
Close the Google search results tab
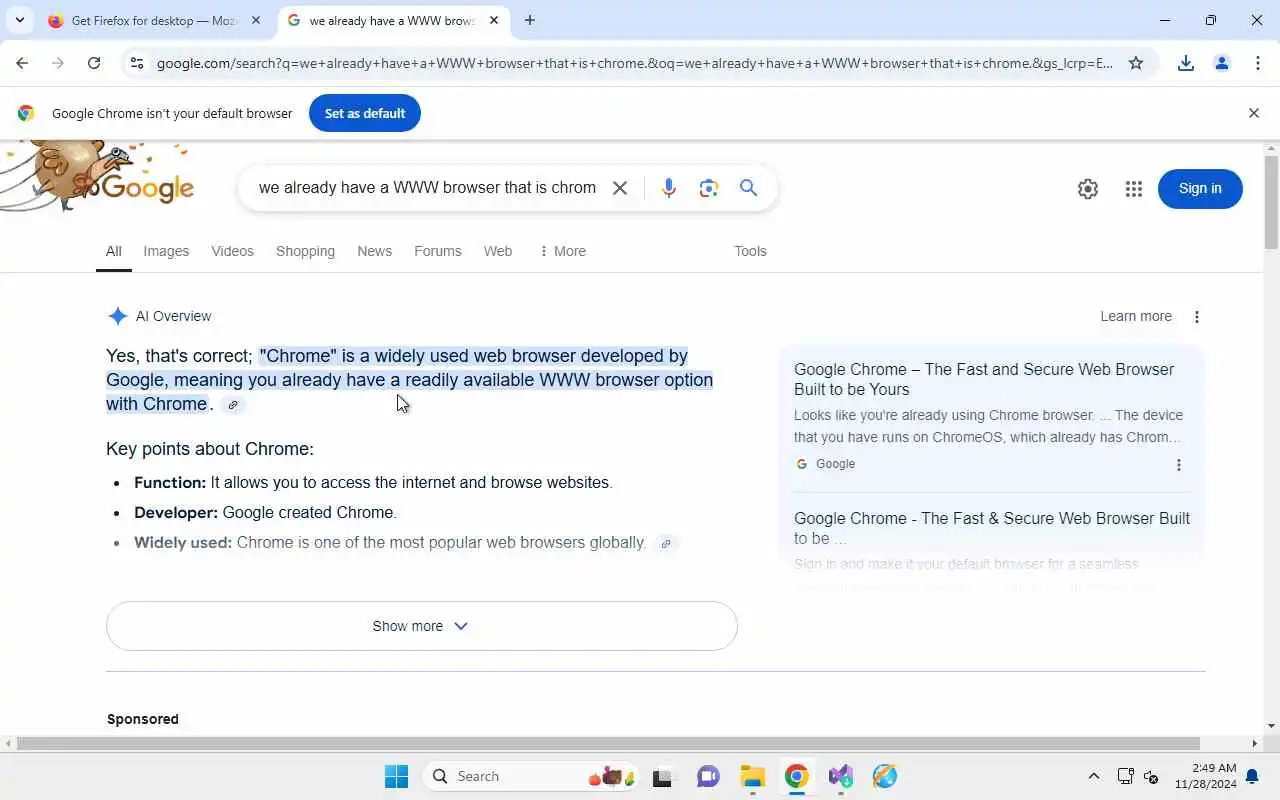point(494,20)
